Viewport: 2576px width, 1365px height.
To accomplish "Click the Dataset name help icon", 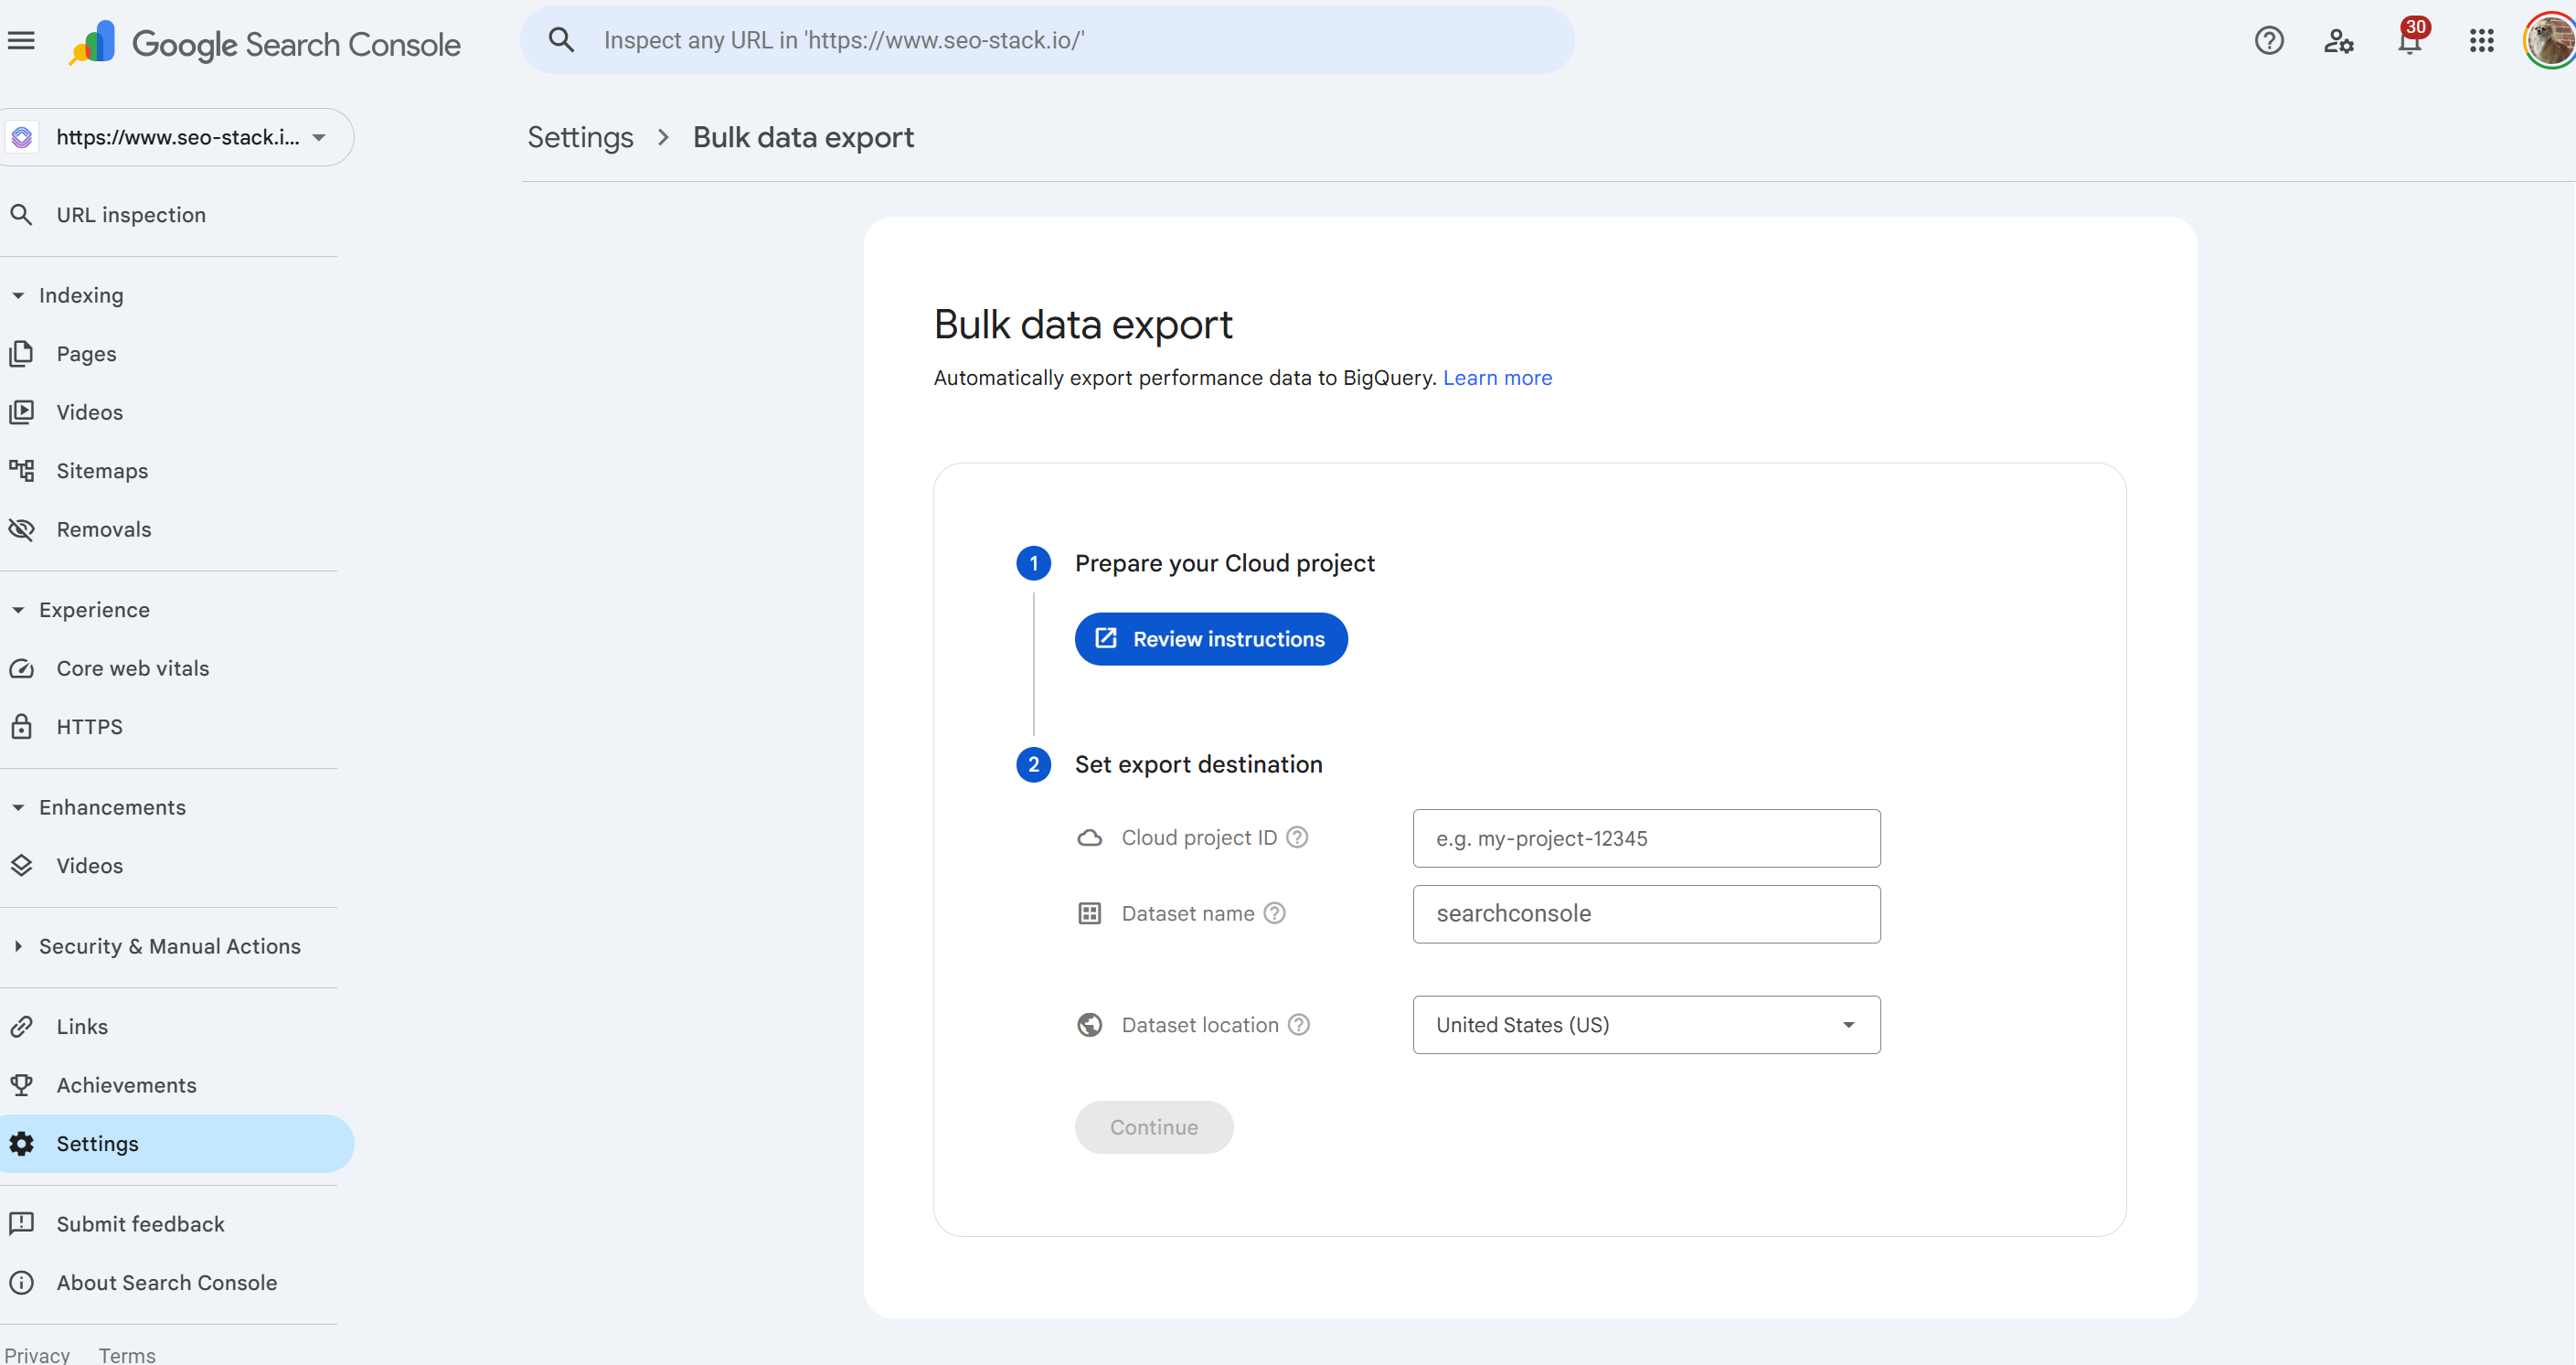I will click(1274, 913).
